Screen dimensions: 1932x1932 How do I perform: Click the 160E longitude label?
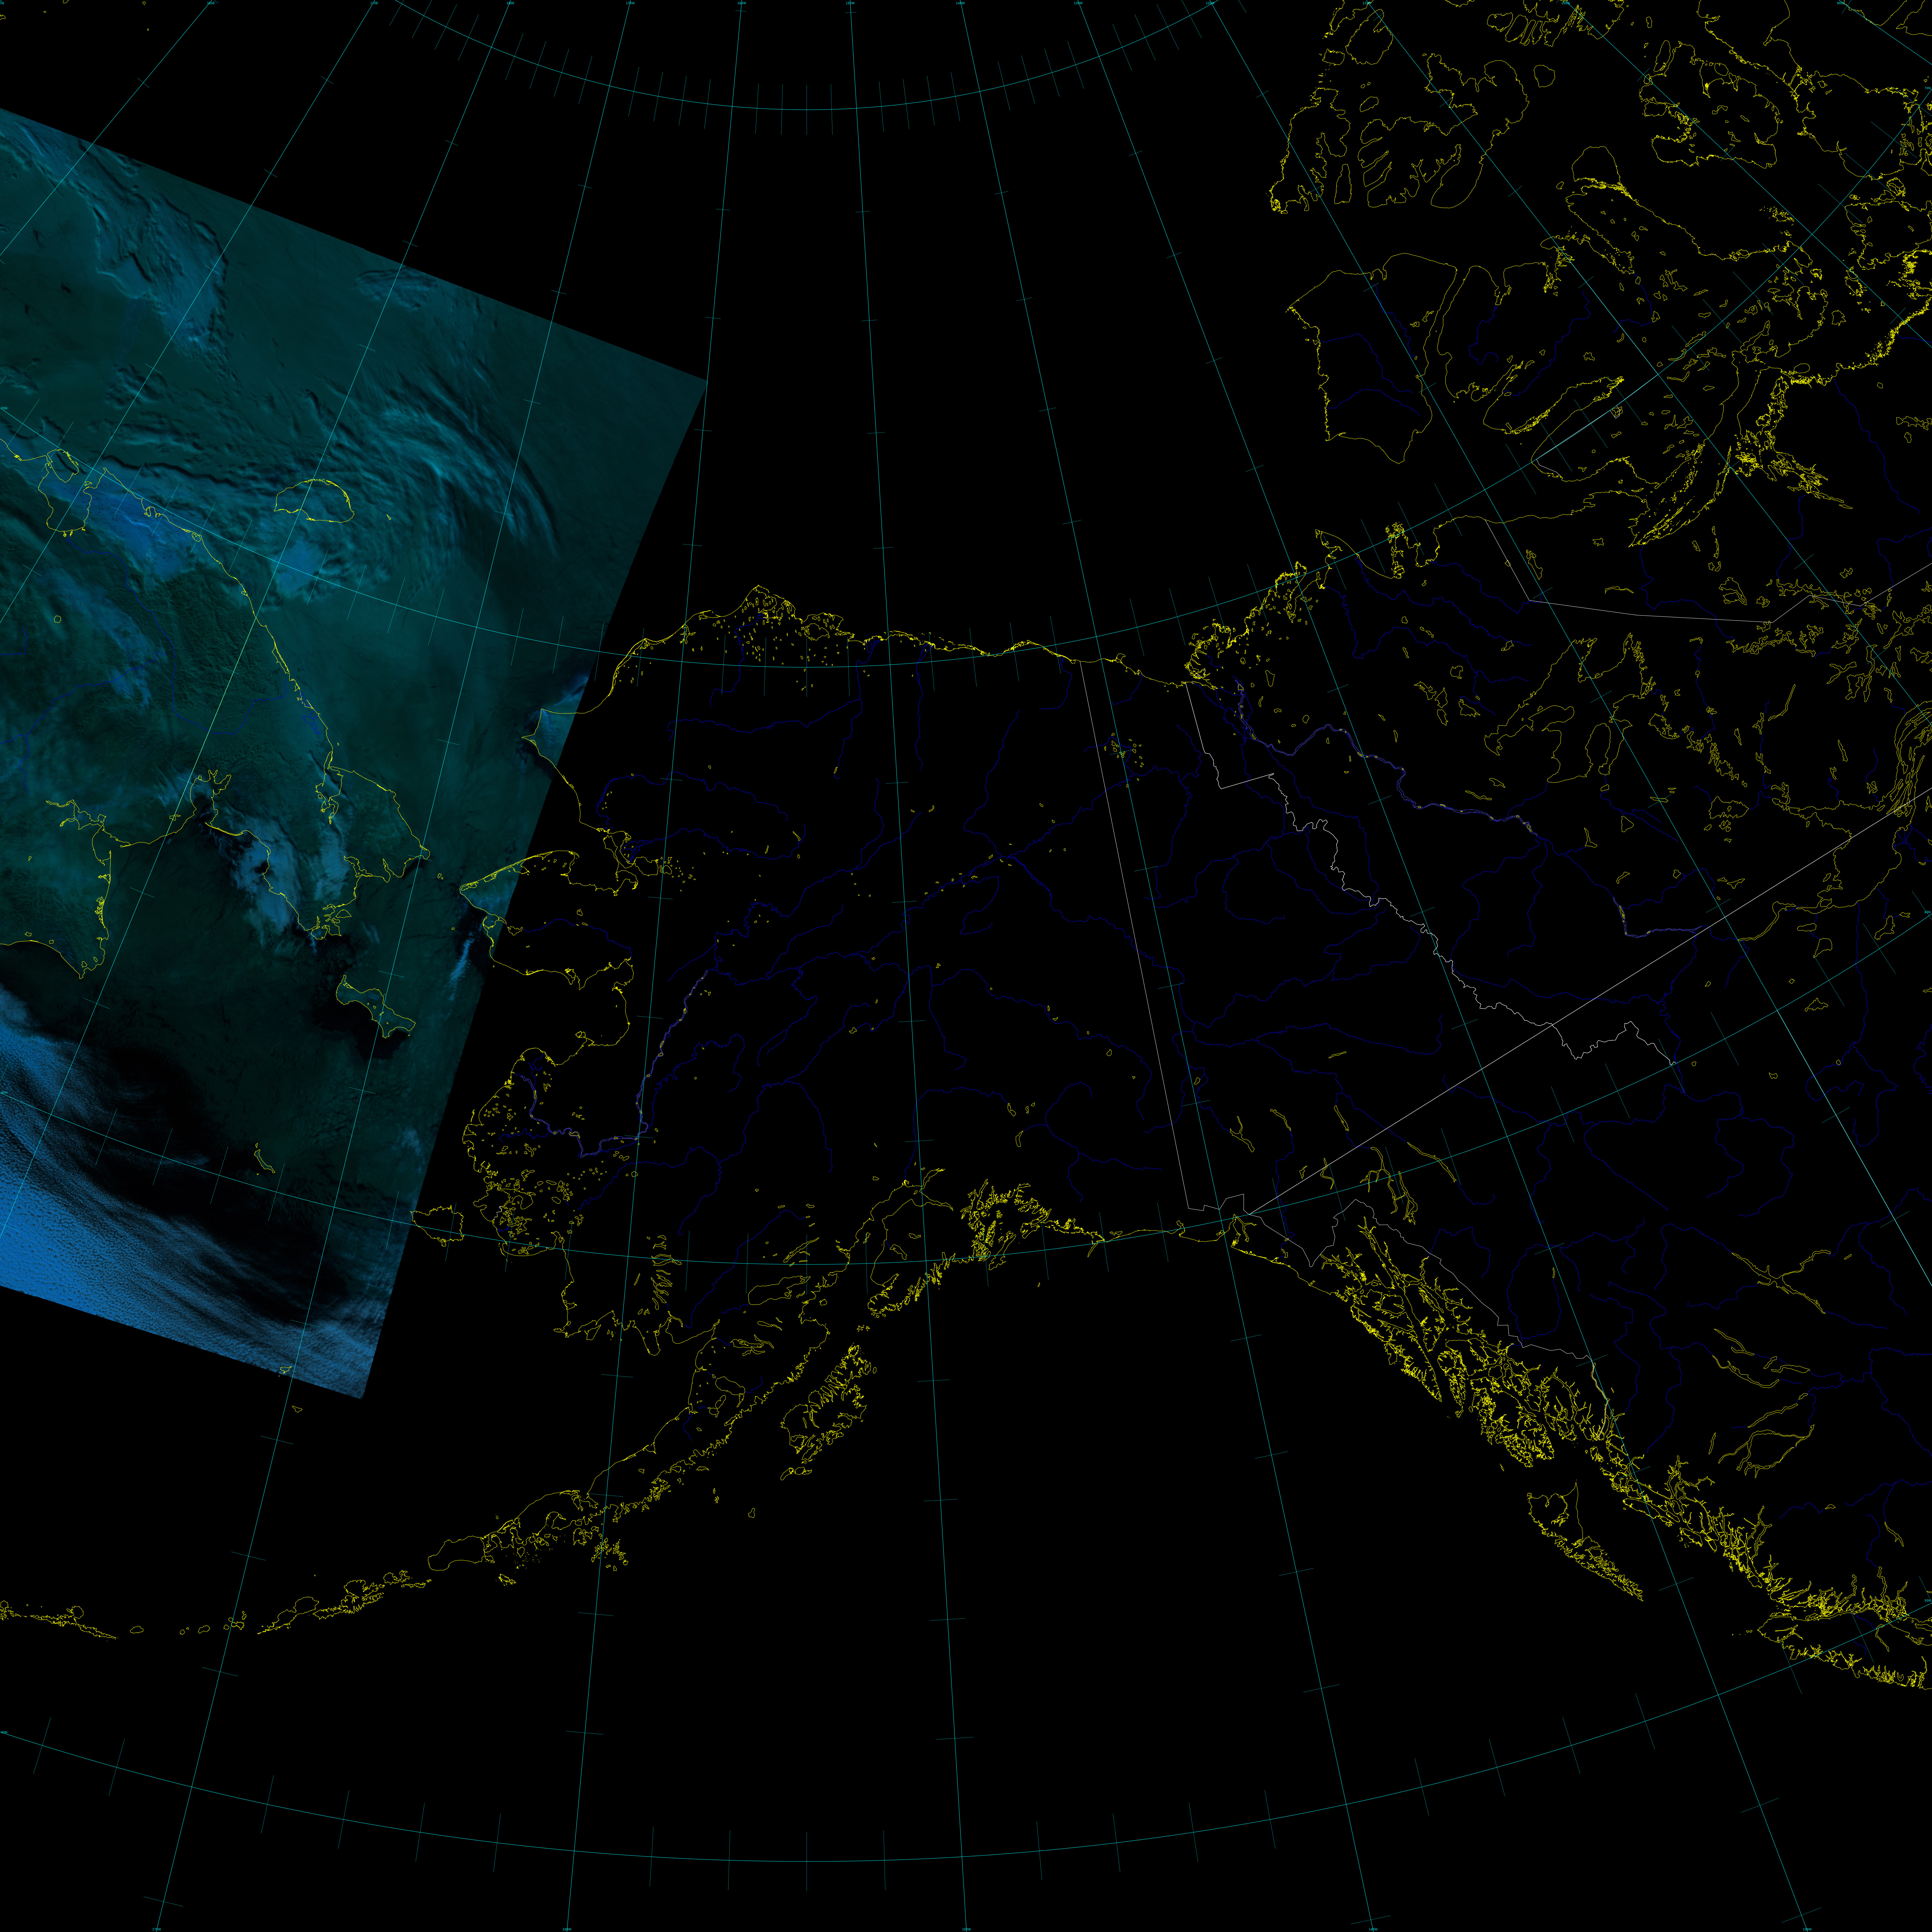click(x=211, y=3)
